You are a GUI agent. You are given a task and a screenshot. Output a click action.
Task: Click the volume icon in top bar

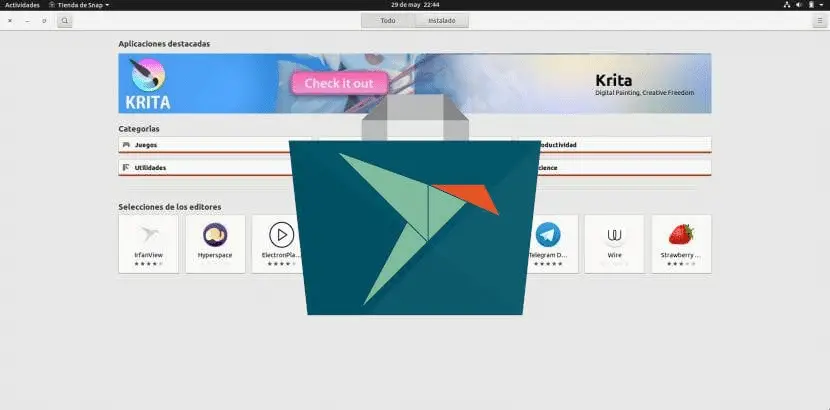[x=800, y=5]
